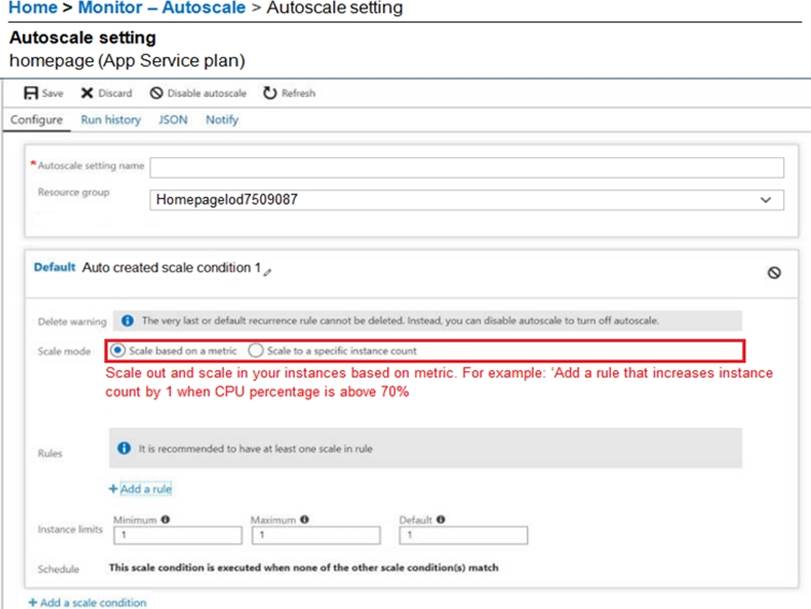Select Scale based on a metric radio
The height and width of the screenshot is (609, 811).
pyautogui.click(x=118, y=351)
